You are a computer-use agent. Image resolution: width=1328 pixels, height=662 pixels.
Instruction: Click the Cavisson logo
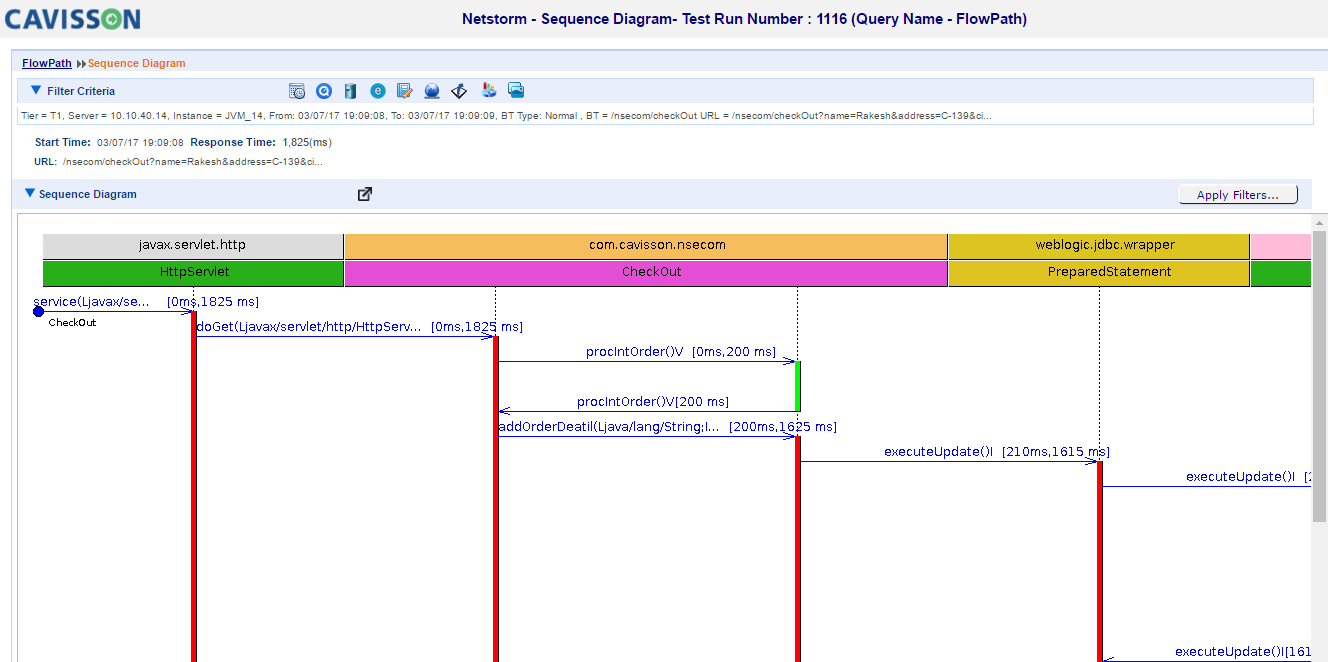click(x=72, y=18)
